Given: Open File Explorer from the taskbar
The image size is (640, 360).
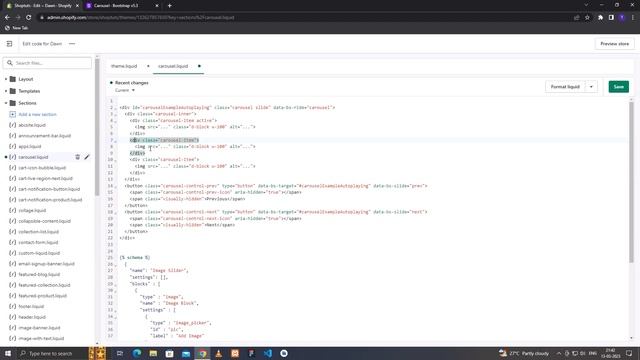Looking at the screenshot, I should pos(153,353).
